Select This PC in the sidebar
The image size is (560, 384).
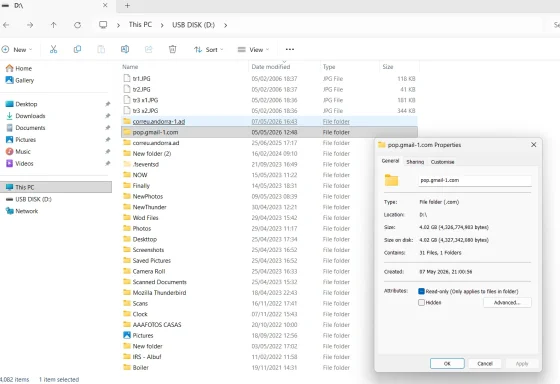(56, 187)
